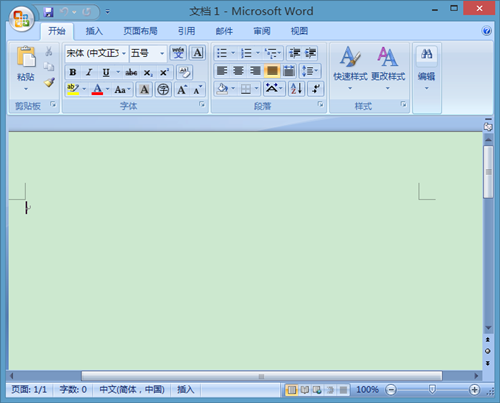Screen dimensions: 500x403
Task: Apply red font color A
Action: click(97, 89)
